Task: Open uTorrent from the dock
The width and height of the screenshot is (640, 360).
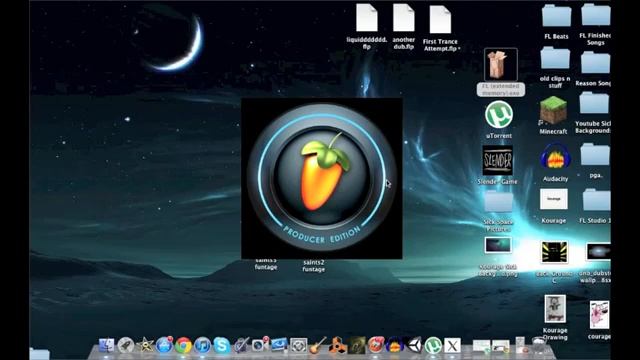Action: (433, 346)
